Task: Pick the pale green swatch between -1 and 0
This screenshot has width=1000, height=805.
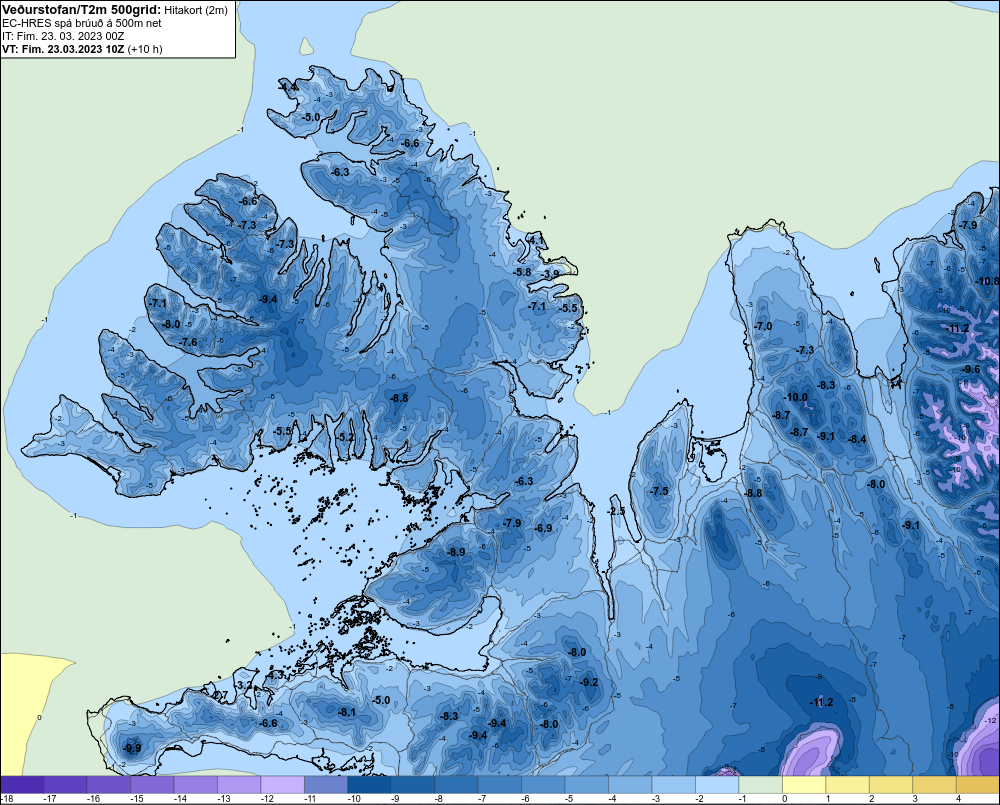Action: pos(760,785)
